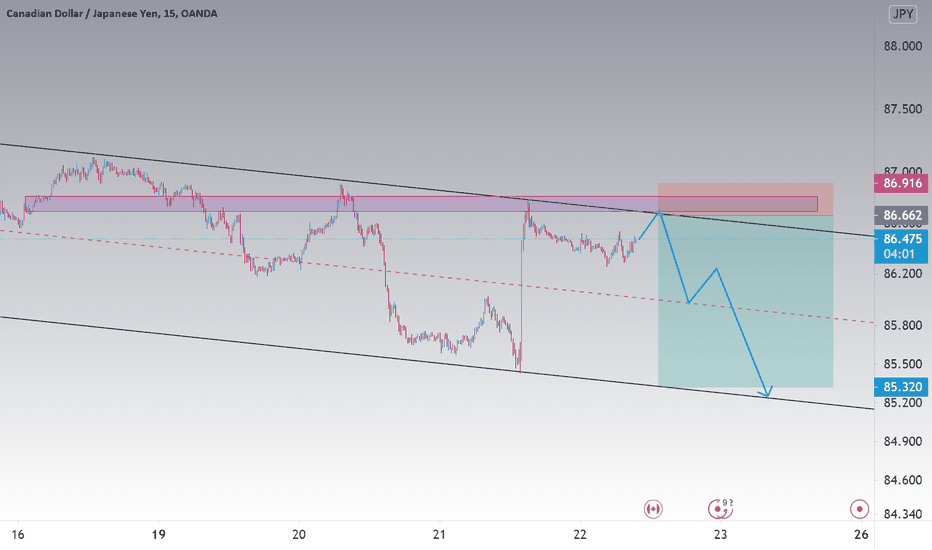Click the 85.500 price axis value
Viewport: 932px width, 550px height.
click(x=902, y=364)
